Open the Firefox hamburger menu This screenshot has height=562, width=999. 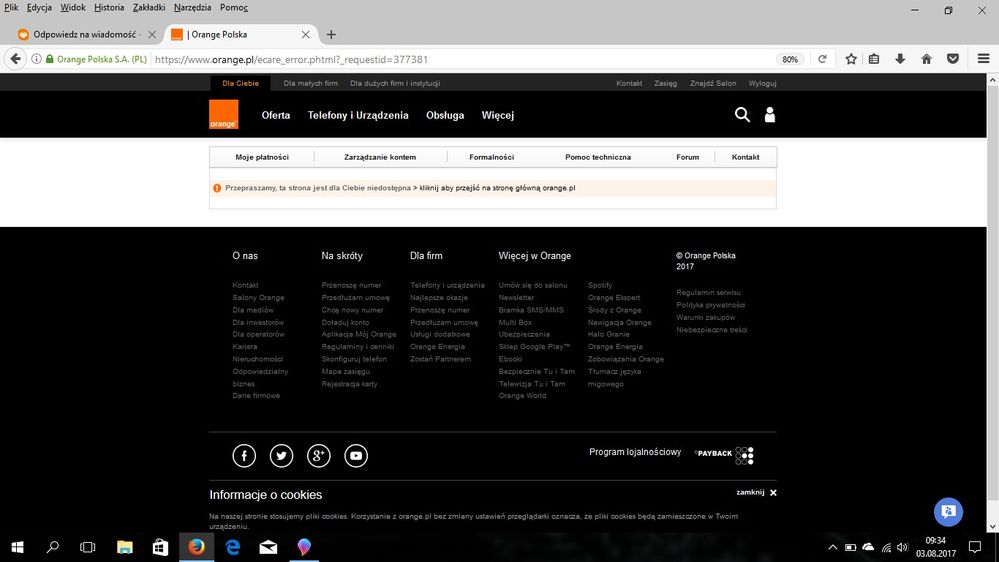[x=982, y=59]
